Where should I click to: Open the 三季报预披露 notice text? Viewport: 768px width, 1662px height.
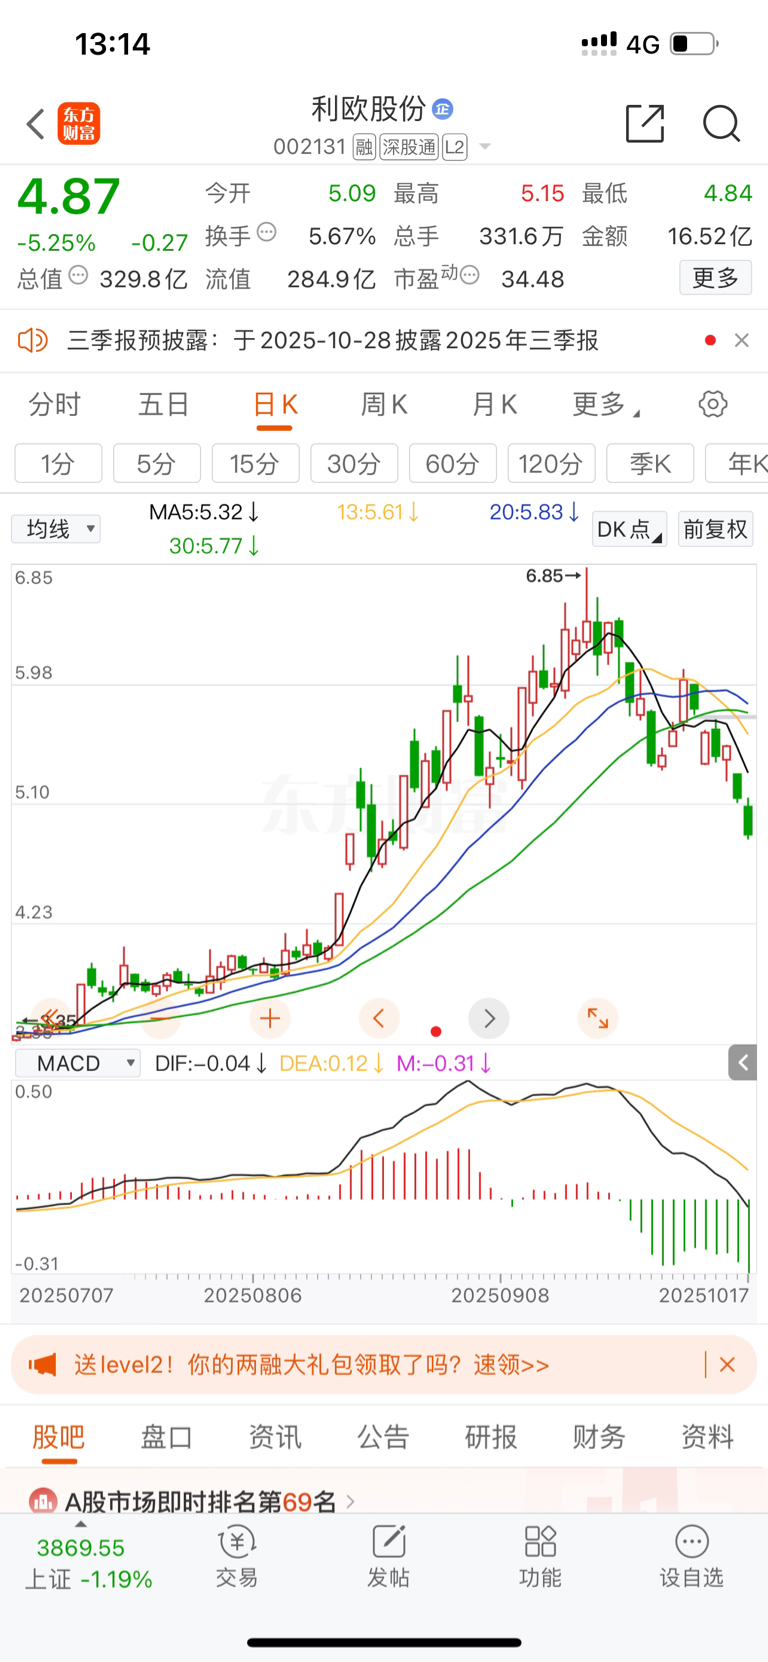point(332,340)
